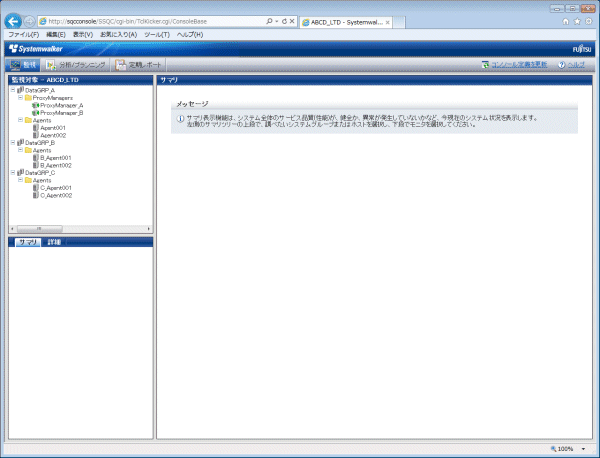This screenshot has width=600, height=458.
Task: Switch to the 詳細 tab in lower panel
Action: [54, 242]
